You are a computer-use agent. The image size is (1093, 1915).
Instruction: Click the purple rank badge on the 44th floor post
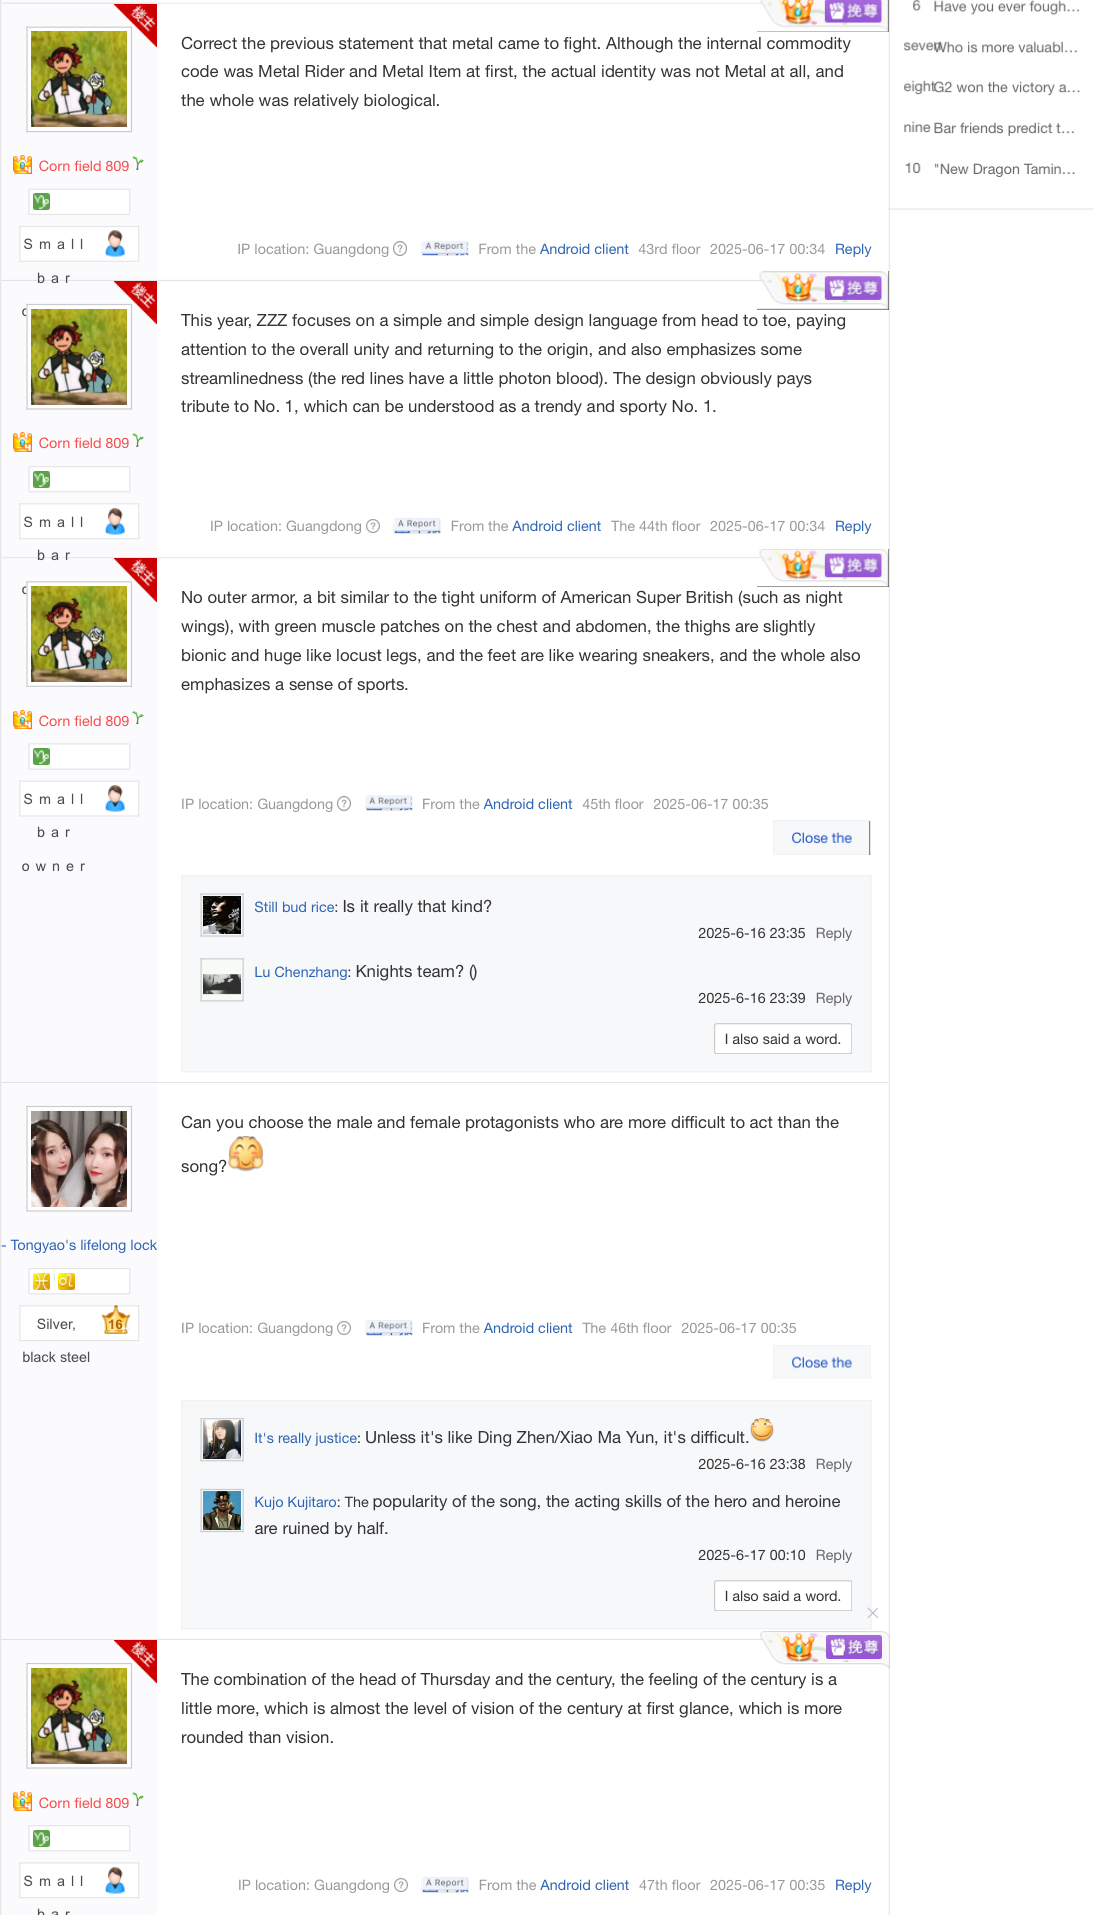coord(853,288)
